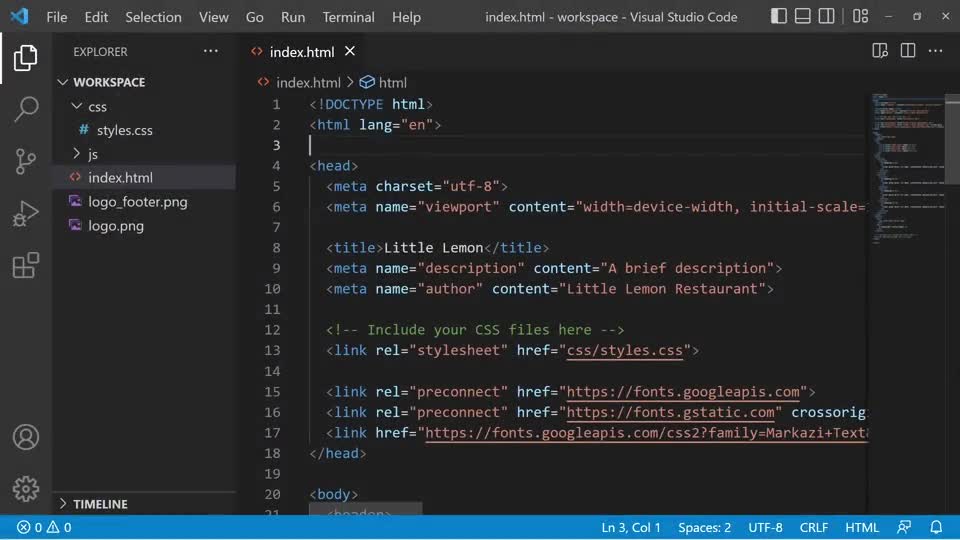The height and width of the screenshot is (540, 960).
Task: Click the Spaces: 2 indentation setting
Action: point(704,527)
